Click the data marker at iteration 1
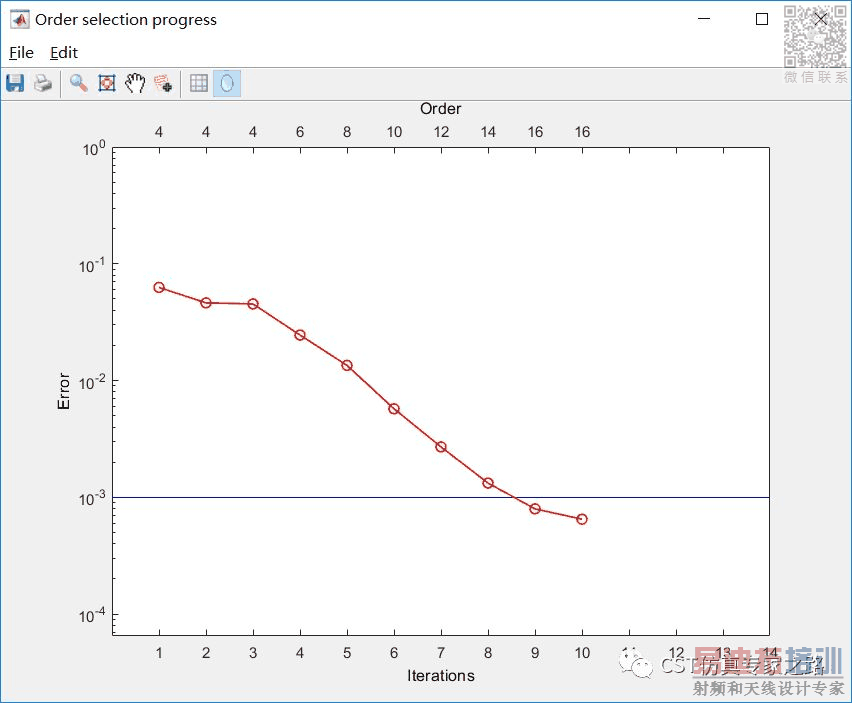This screenshot has height=703, width=852. pyautogui.click(x=159, y=287)
